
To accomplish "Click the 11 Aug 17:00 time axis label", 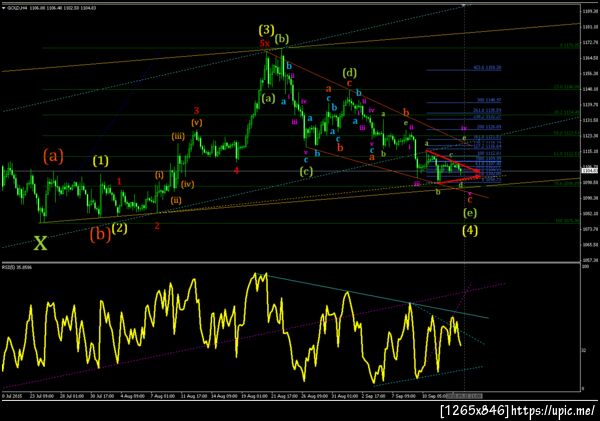I will click(x=193, y=396).
